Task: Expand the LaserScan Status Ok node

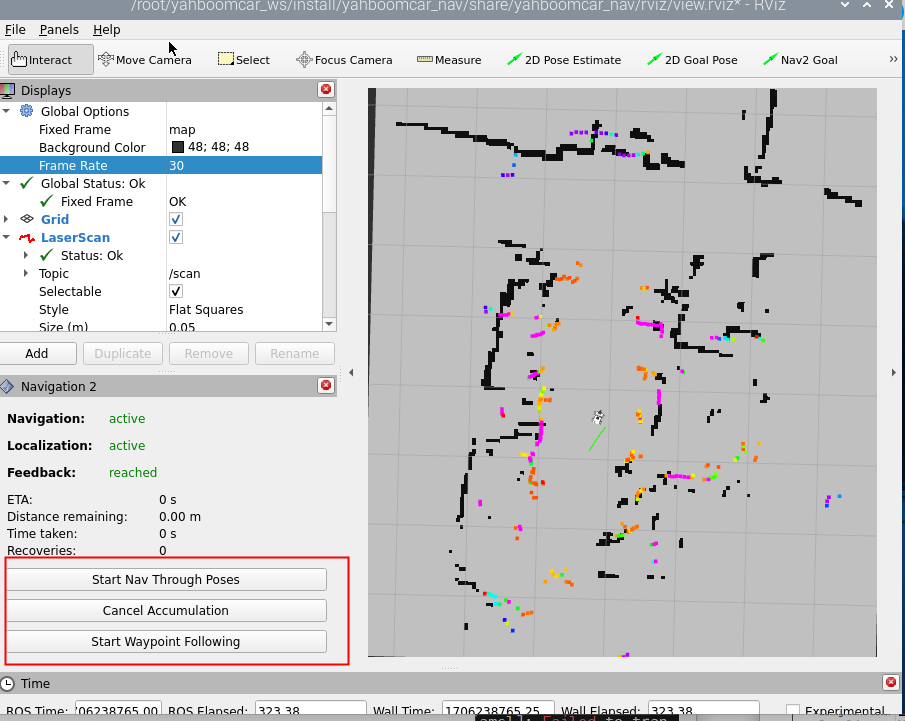Action: click(25, 255)
